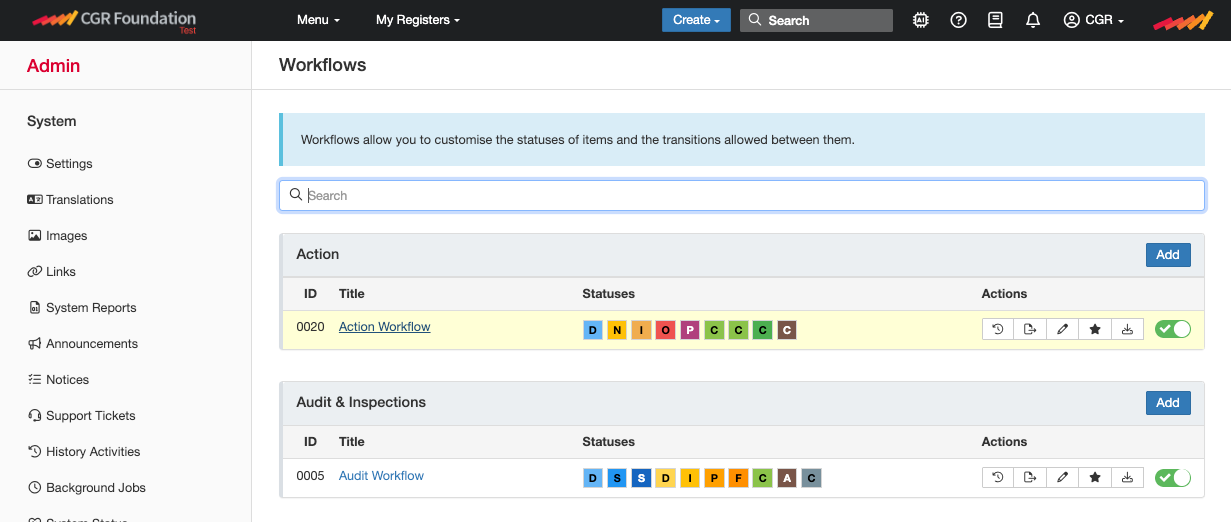Click the top bar Search box
Image resolution: width=1231 pixels, height=522 pixels.
[x=816, y=20]
